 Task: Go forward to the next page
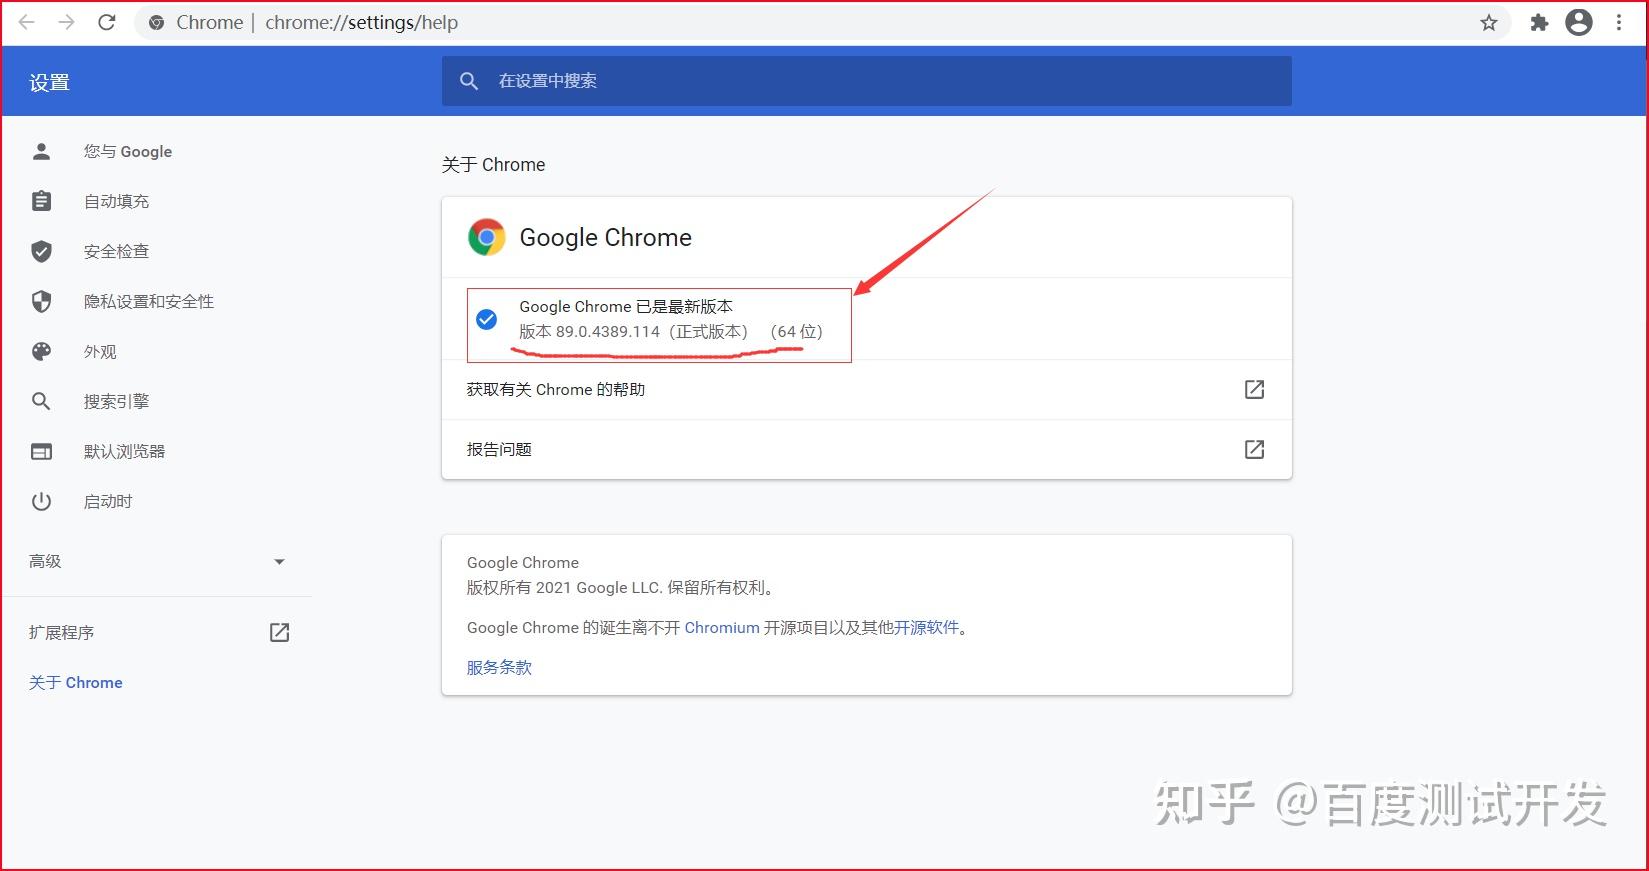[x=66, y=22]
